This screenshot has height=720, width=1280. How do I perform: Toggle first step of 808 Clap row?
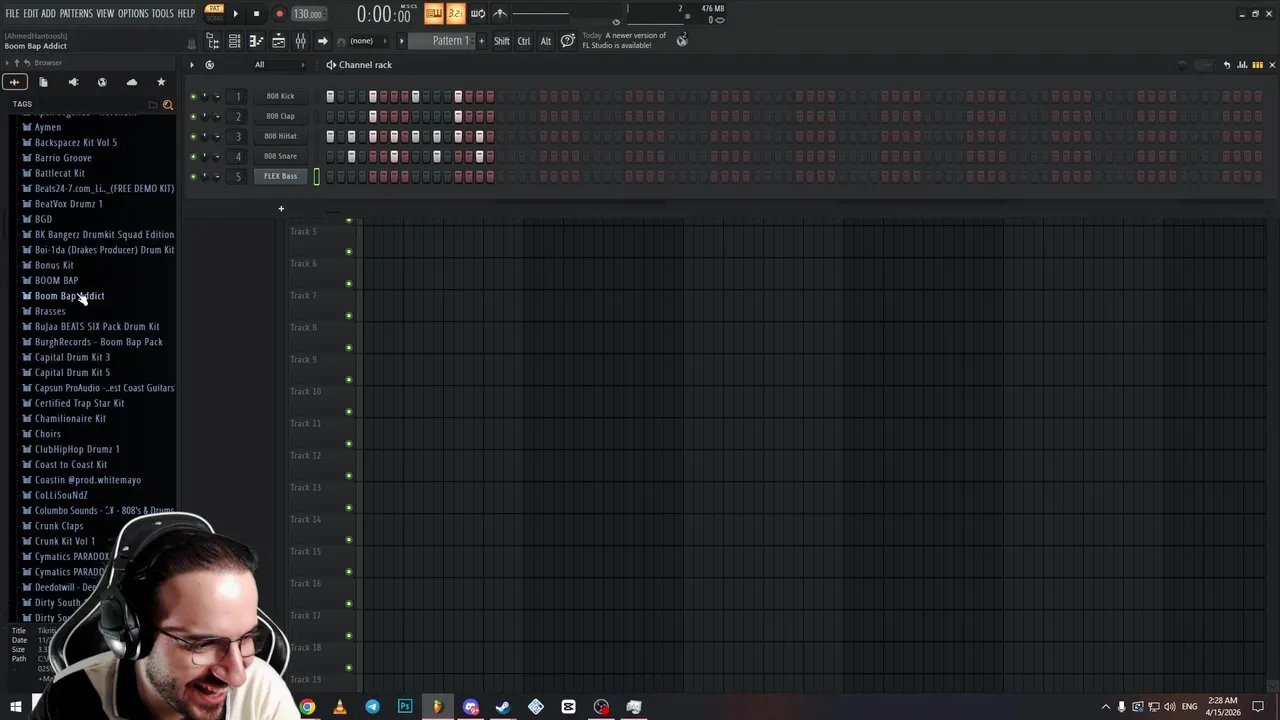(330, 116)
